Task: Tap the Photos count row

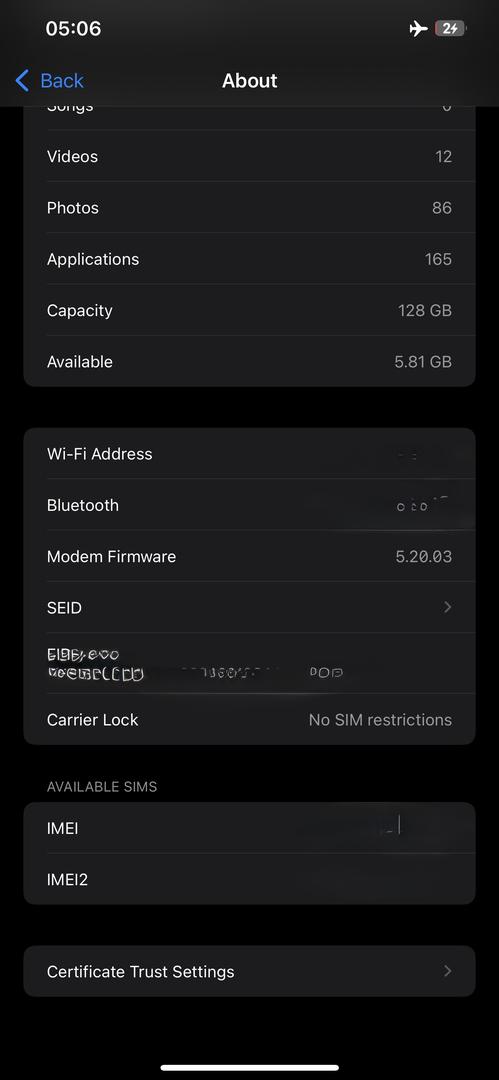Action: pos(250,207)
